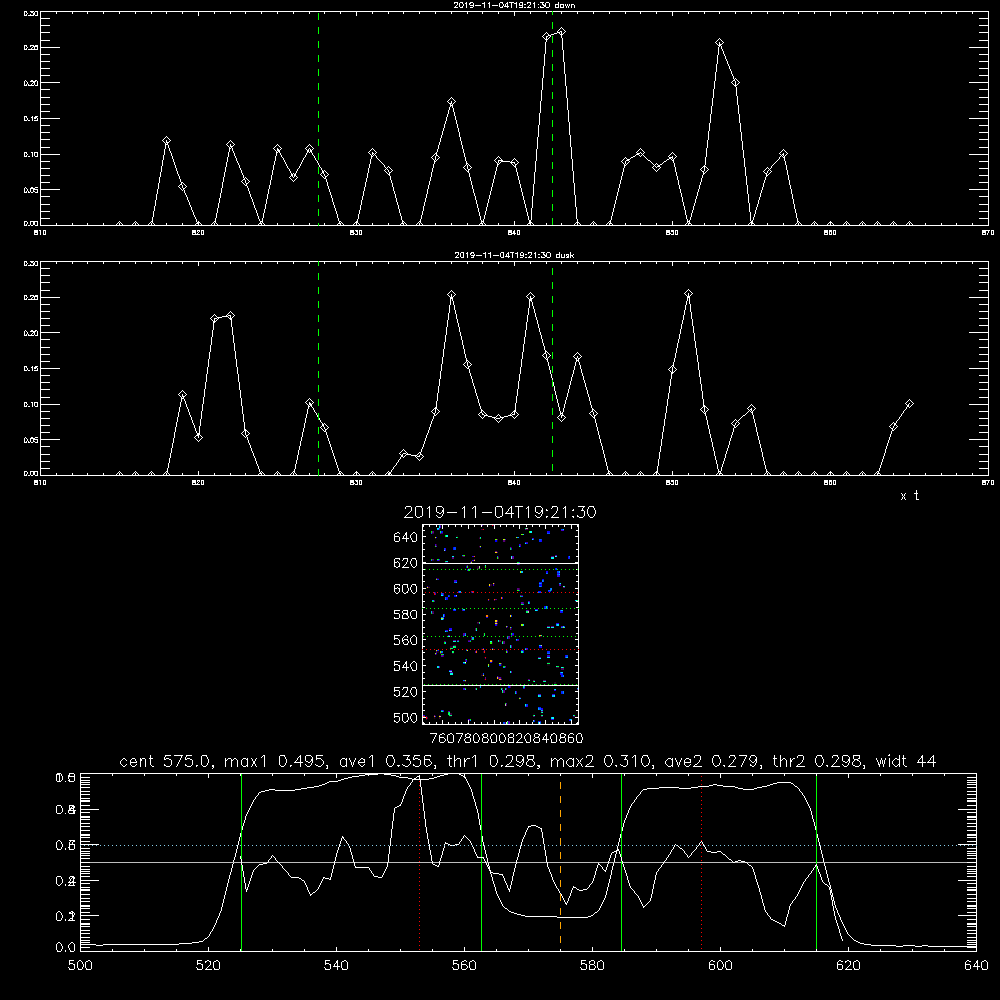The image size is (1000, 1000).
Task: Click dusk plot peak diamond near 836
Action: click(452, 295)
